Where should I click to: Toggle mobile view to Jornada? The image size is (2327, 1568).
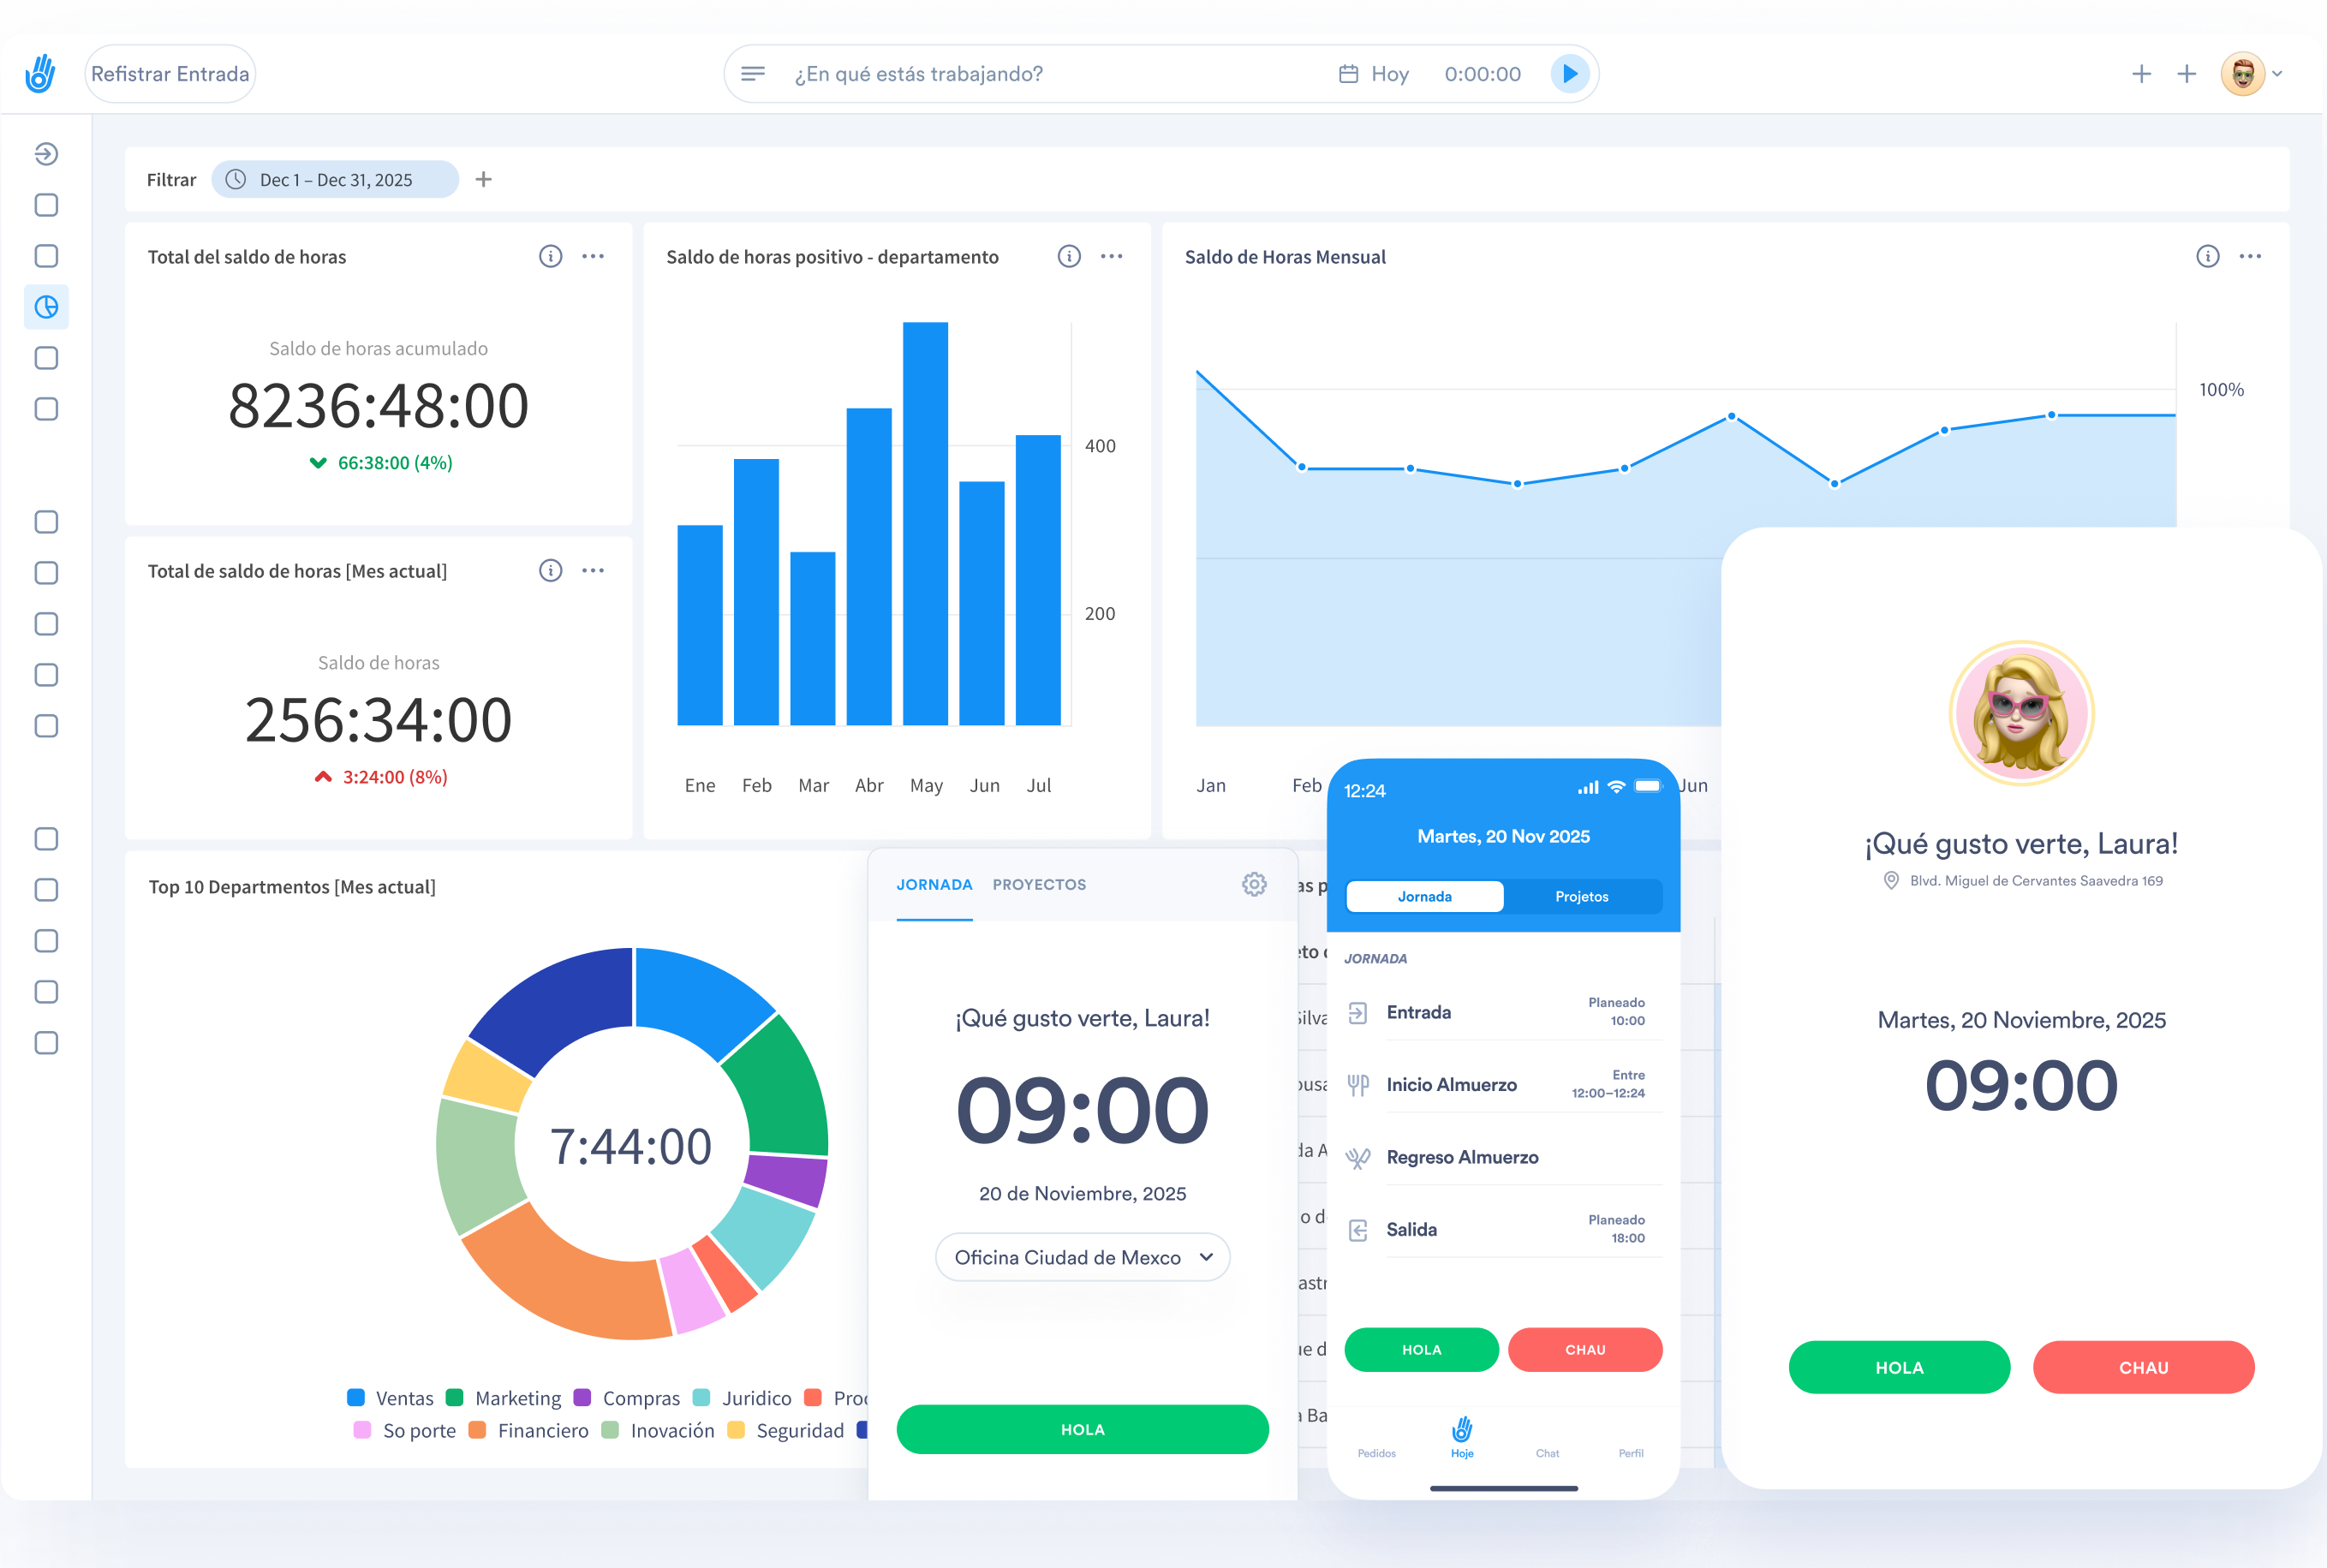click(x=1424, y=896)
